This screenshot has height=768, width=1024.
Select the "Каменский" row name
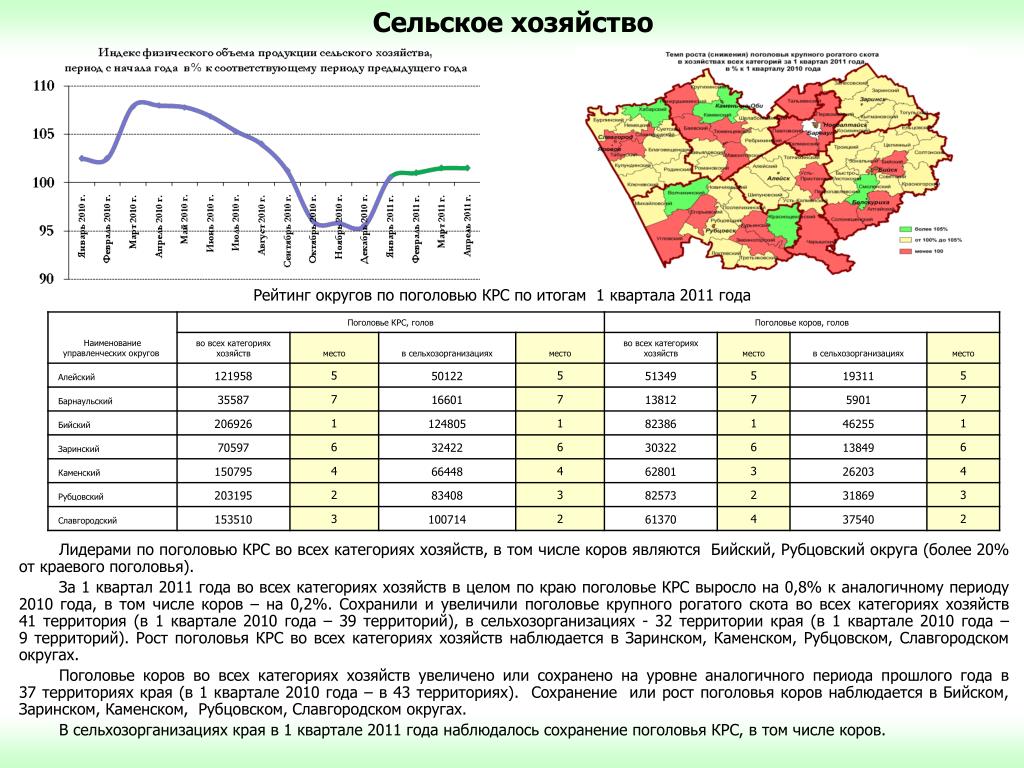(x=79, y=473)
